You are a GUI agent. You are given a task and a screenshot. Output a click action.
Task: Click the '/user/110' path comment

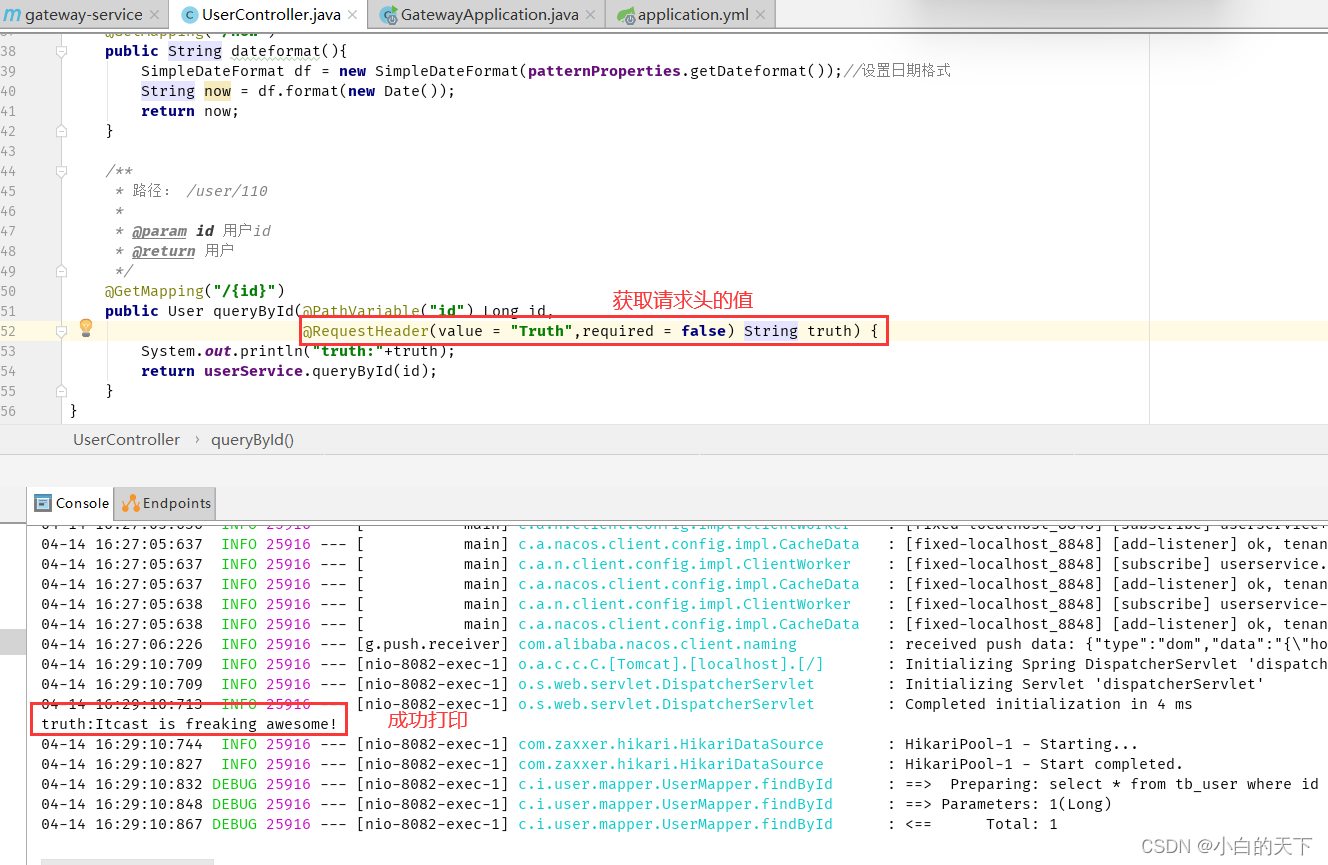(227, 191)
